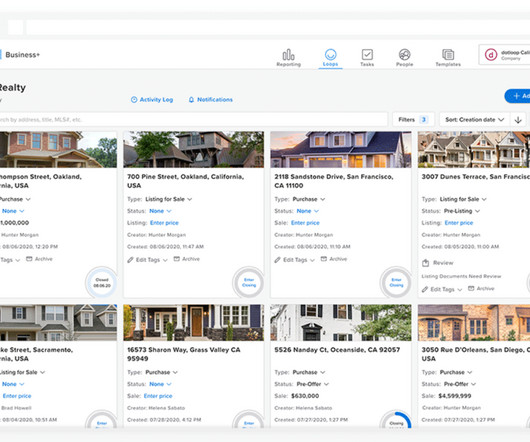Expand Type dropdown for 2118 Sandstone Drive
This screenshot has height=442, width=530.
point(309,199)
